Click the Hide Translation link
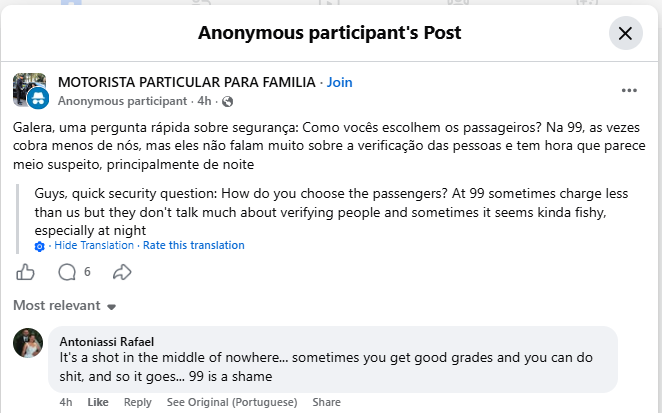The height and width of the screenshot is (413, 662). tap(95, 245)
